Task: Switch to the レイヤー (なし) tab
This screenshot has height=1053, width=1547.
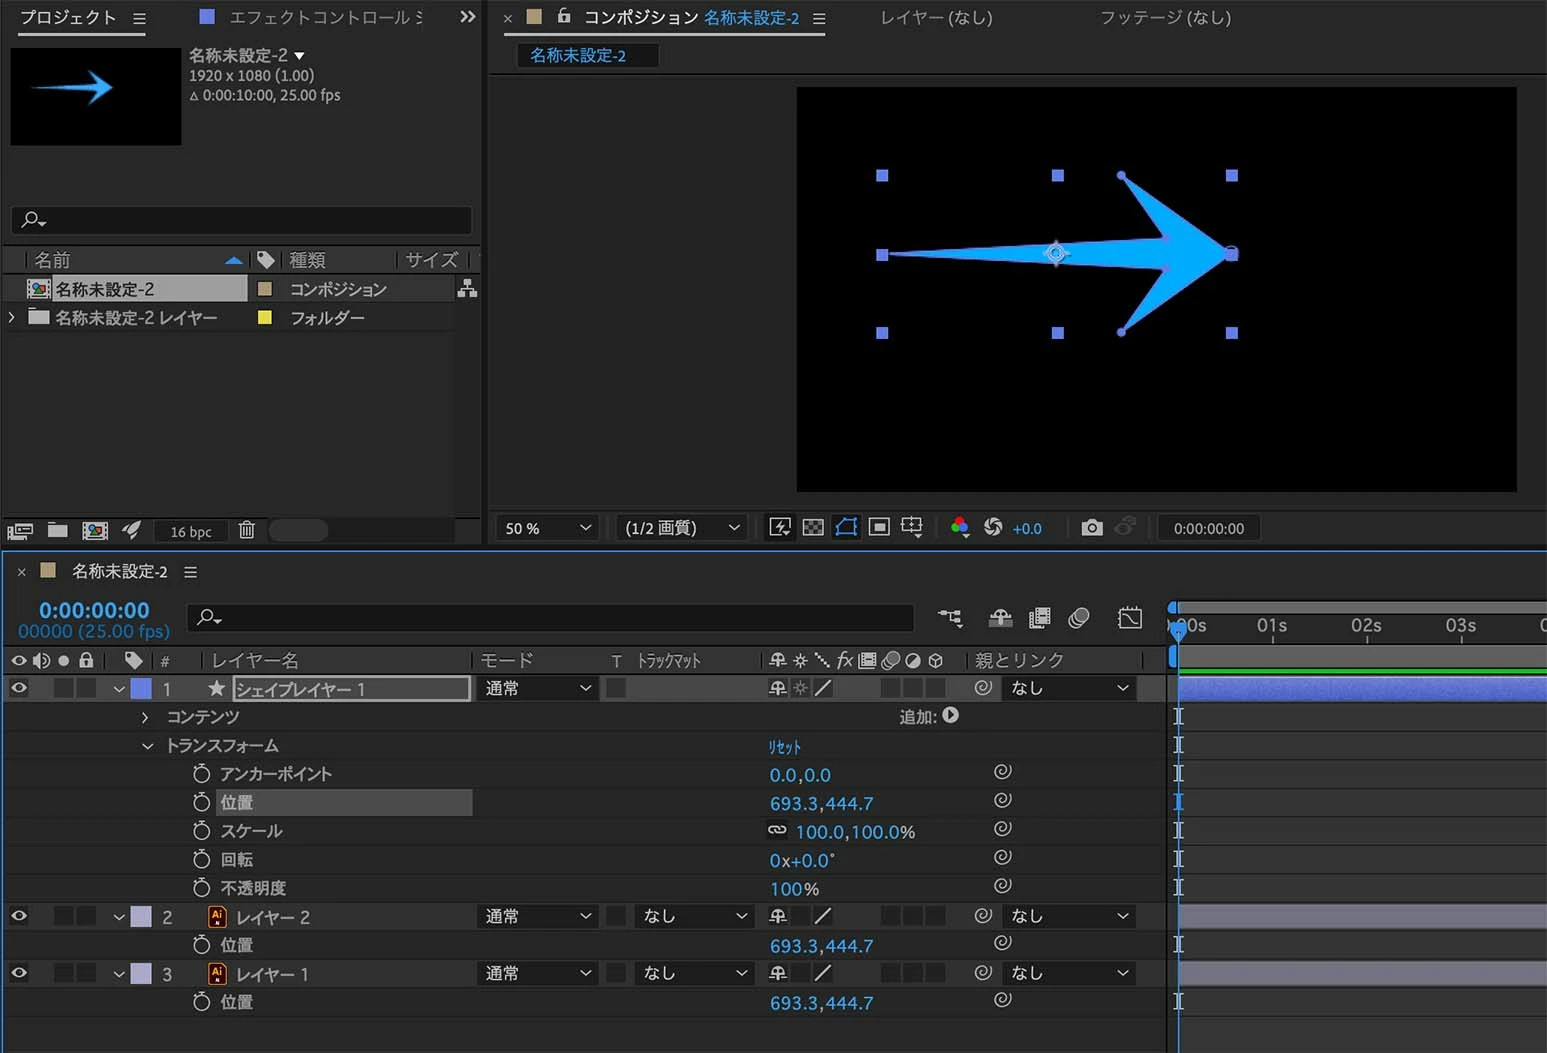Action: [x=936, y=17]
